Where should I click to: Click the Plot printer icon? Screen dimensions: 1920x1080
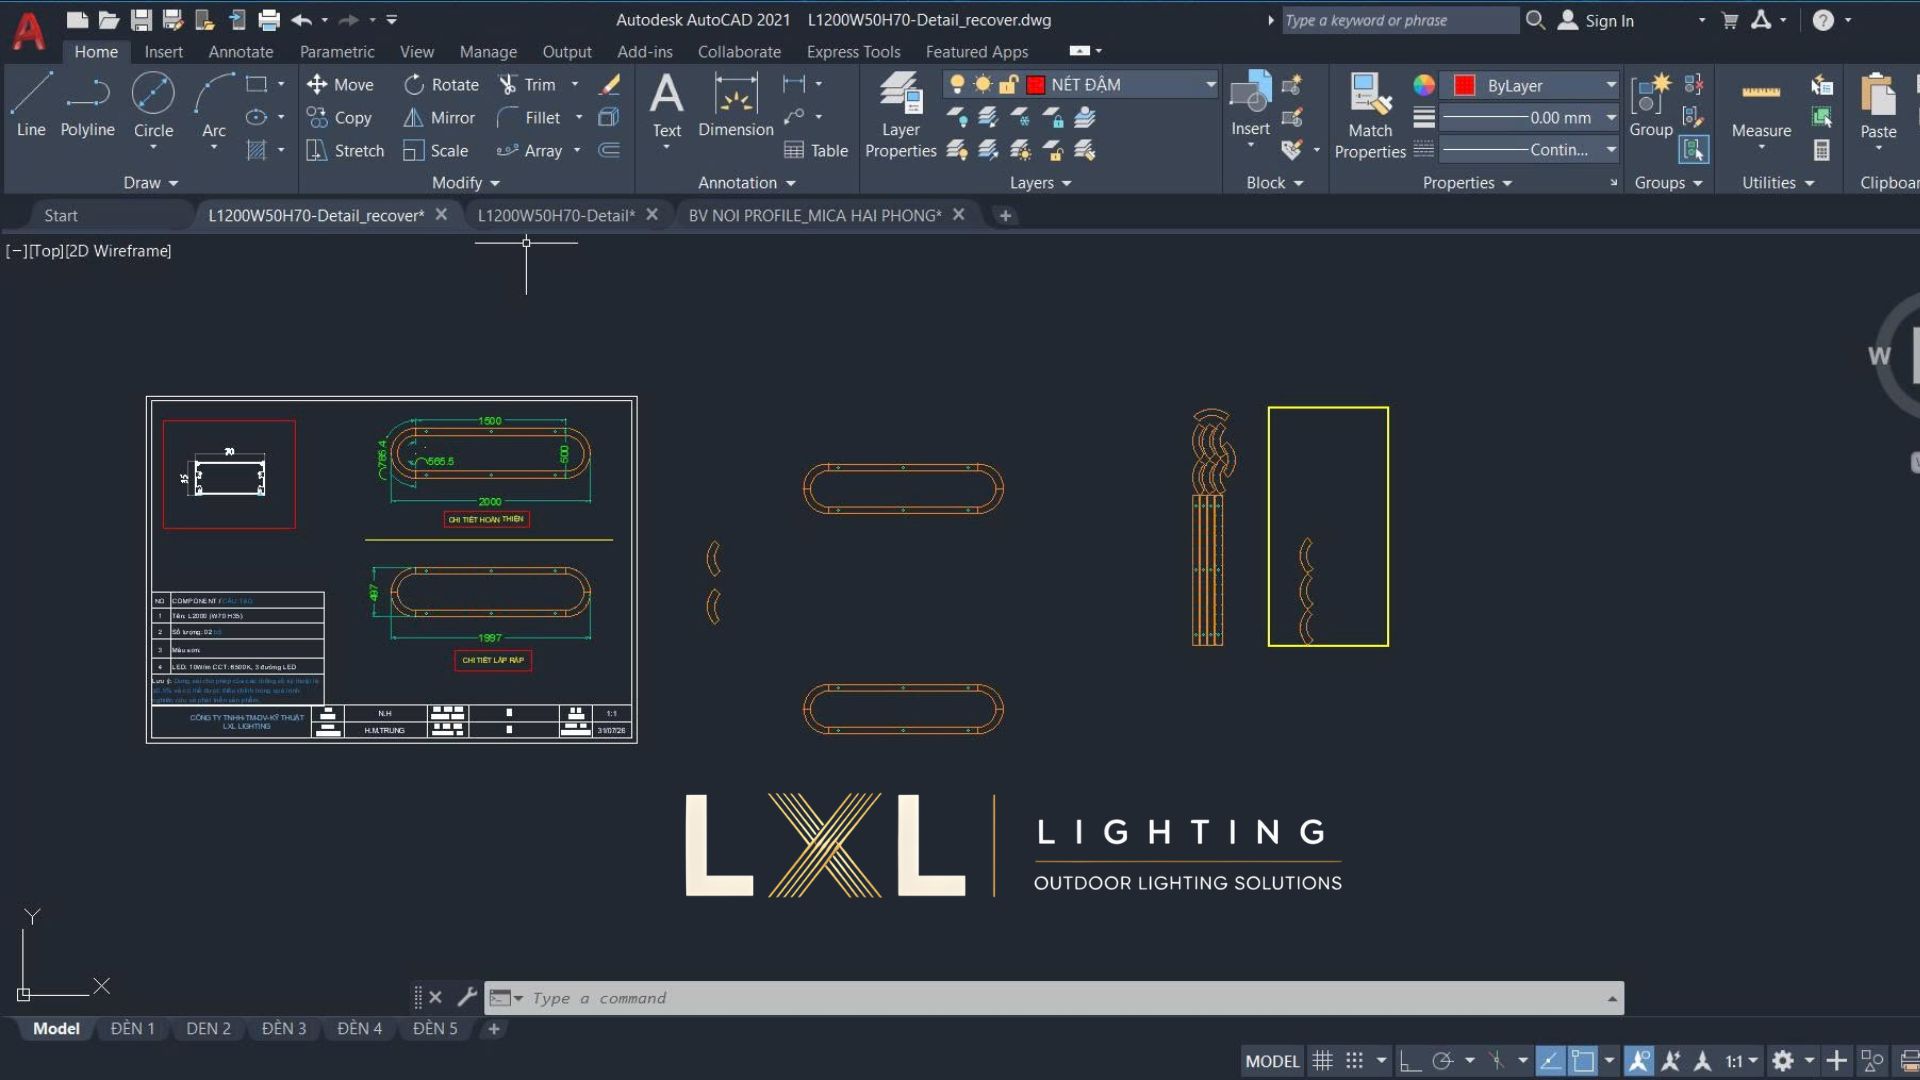tap(269, 20)
